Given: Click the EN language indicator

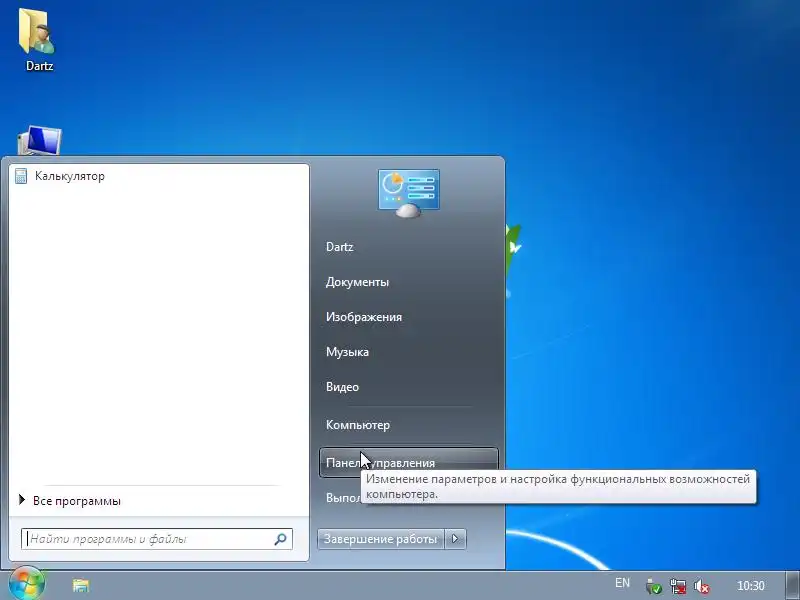Looking at the screenshot, I should (622, 583).
